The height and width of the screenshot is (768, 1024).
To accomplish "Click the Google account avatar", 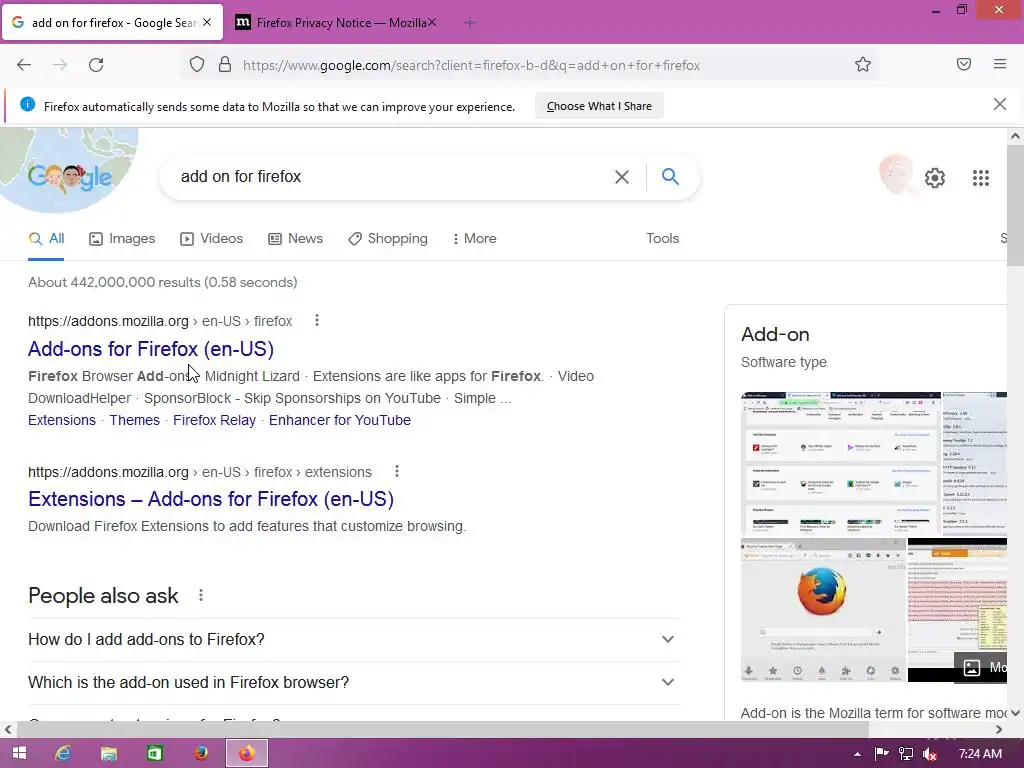I will (896, 175).
